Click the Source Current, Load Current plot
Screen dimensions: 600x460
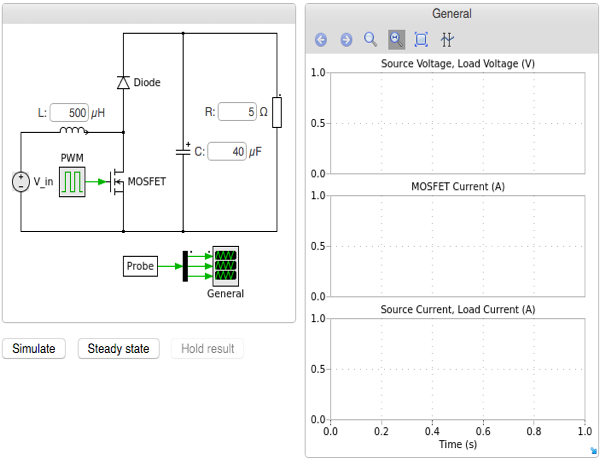tap(458, 369)
